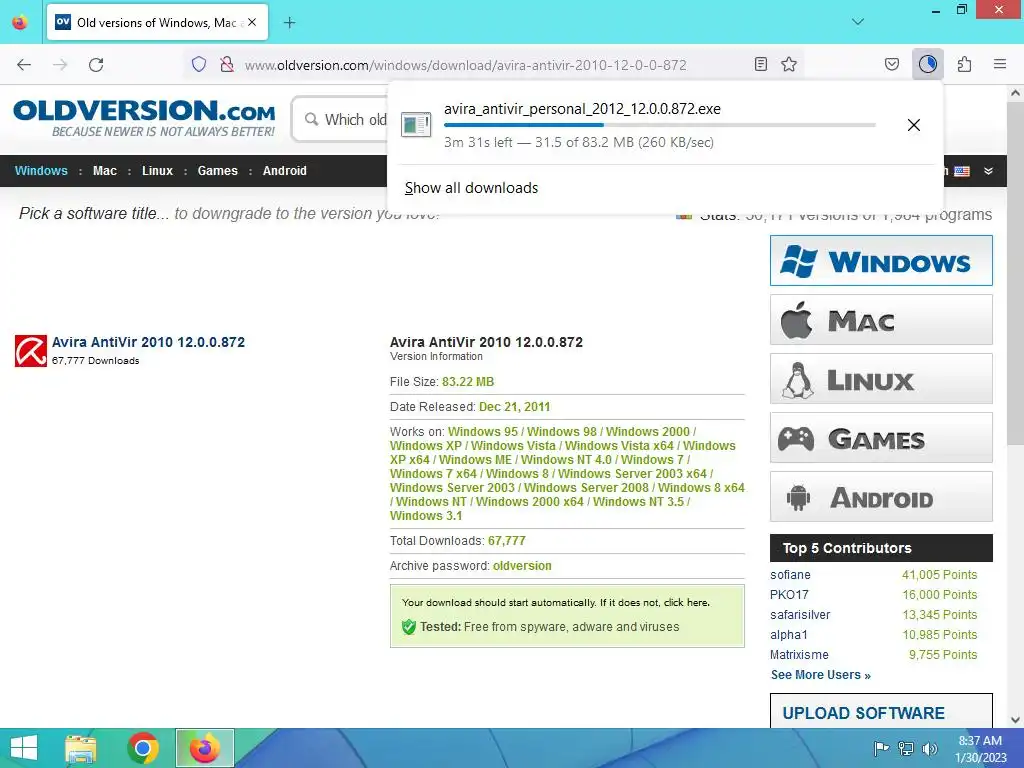
Task: Click the page vertical scrollbar thumb
Action: point(1015,274)
